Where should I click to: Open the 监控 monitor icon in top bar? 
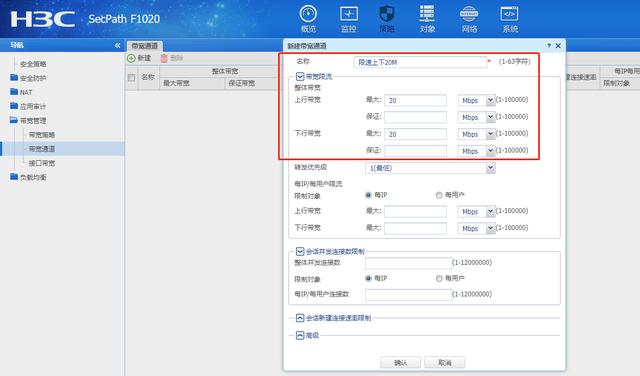tap(349, 19)
